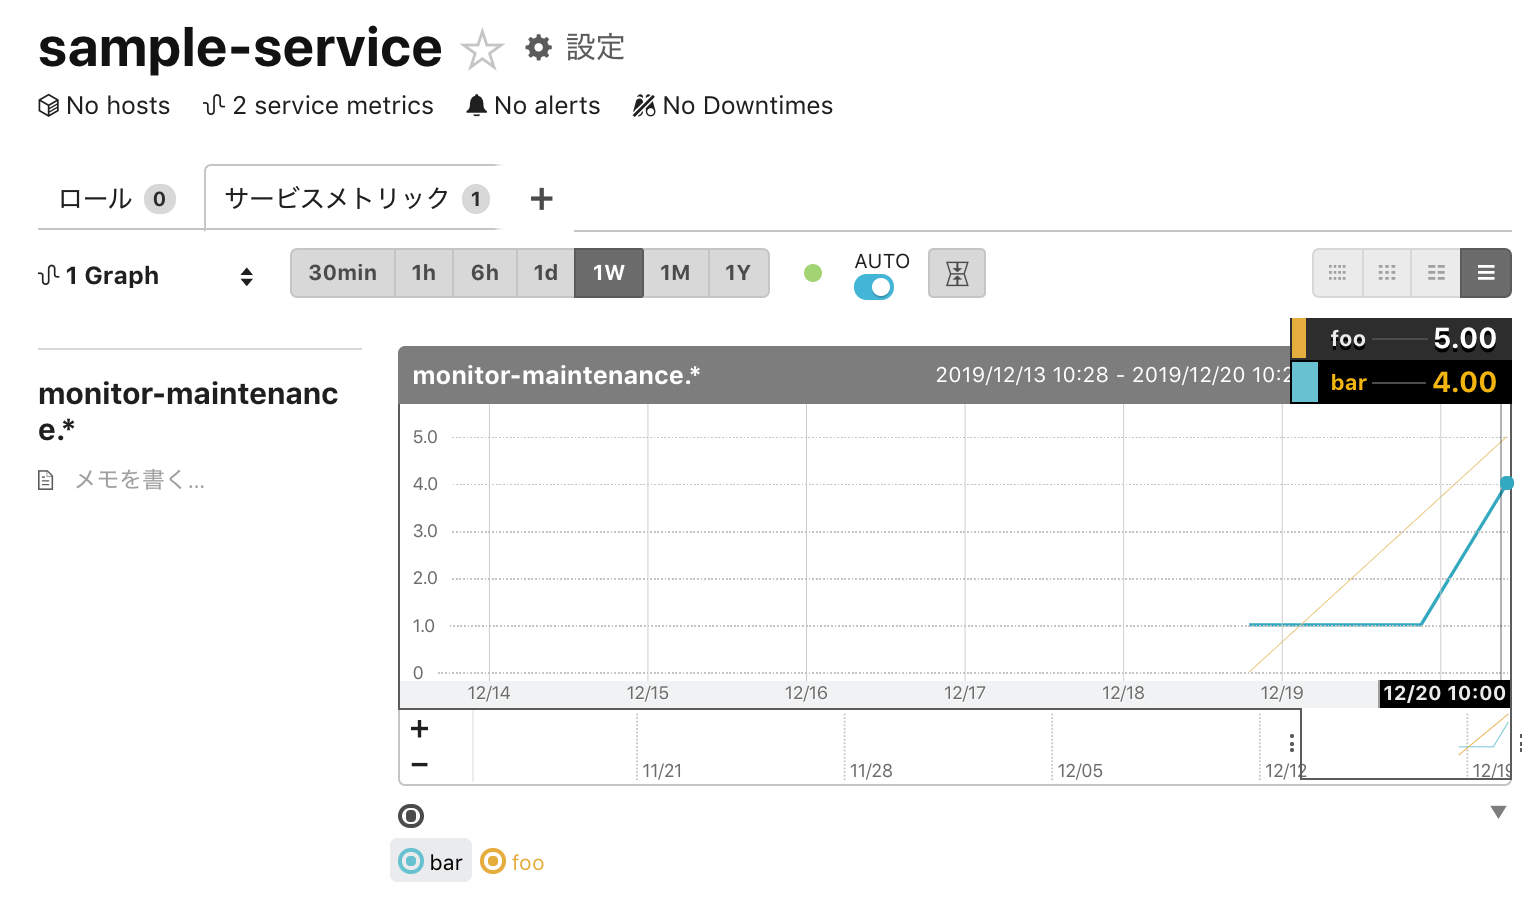Star sample-service as a favorite
The height and width of the screenshot is (906, 1532).
click(x=482, y=47)
